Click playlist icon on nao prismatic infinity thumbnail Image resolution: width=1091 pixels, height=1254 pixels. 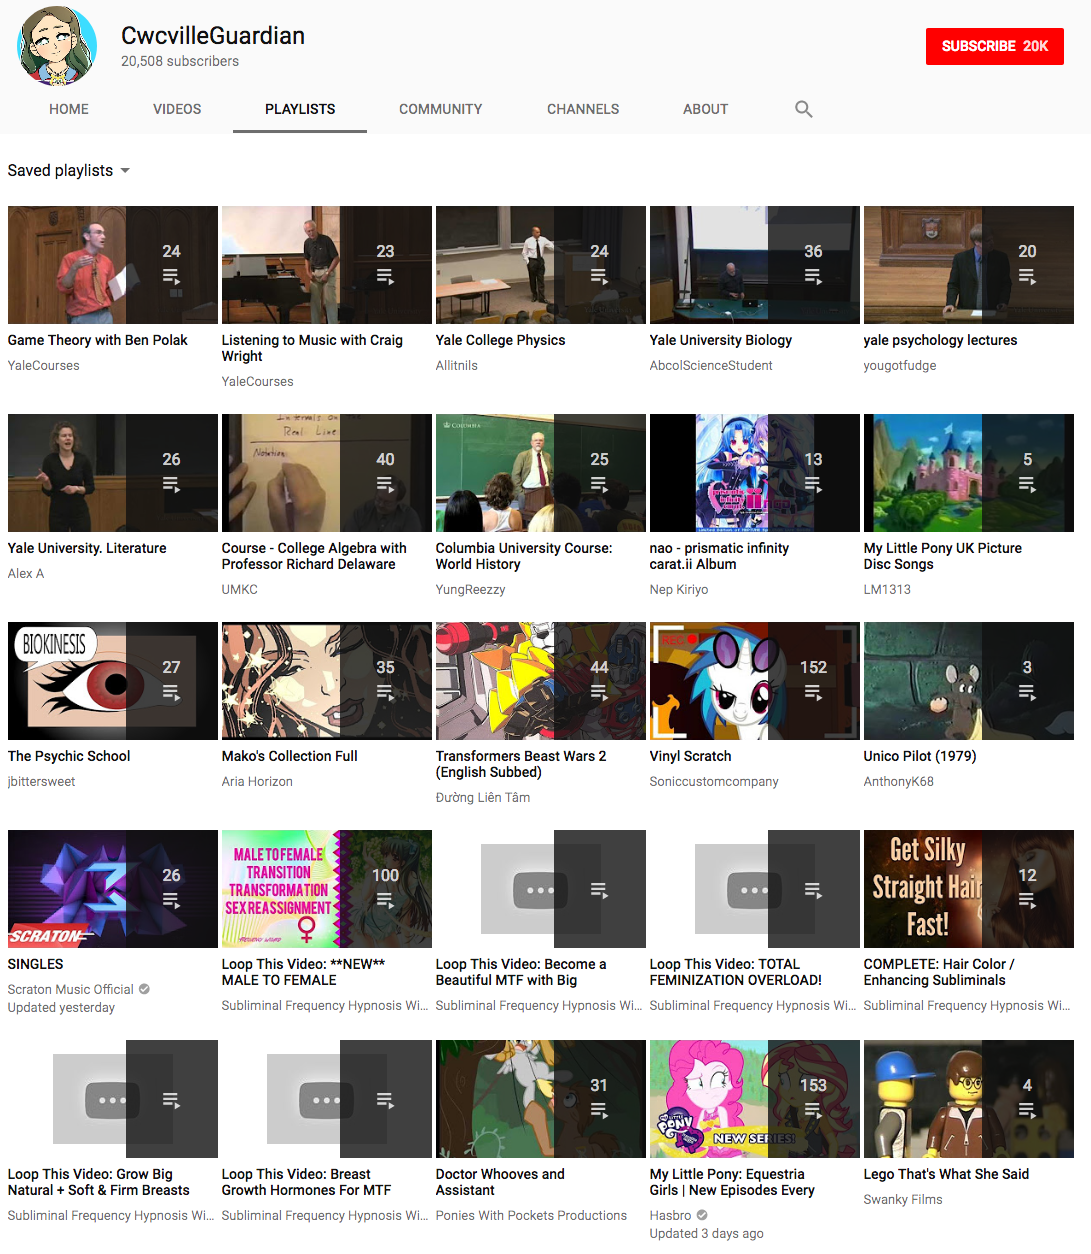(x=813, y=485)
